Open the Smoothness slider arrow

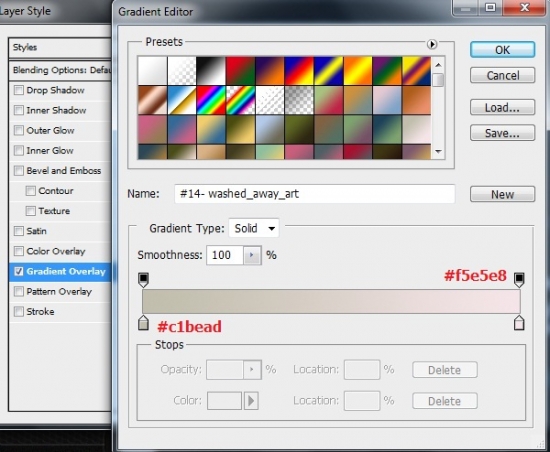pos(252,255)
